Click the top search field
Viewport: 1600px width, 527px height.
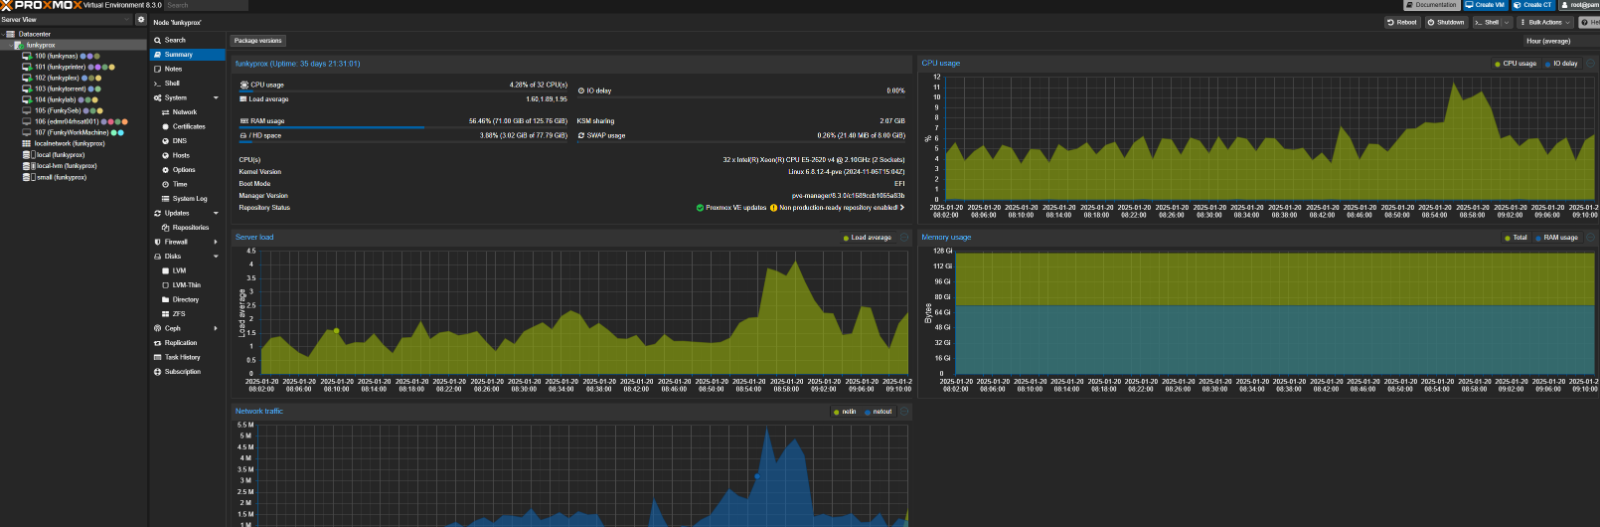click(206, 5)
